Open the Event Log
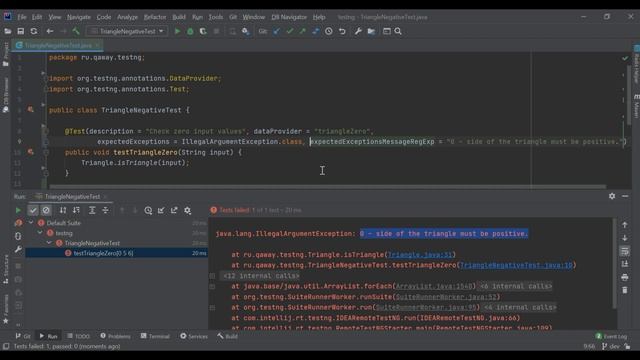The image size is (640, 360). click(611, 336)
